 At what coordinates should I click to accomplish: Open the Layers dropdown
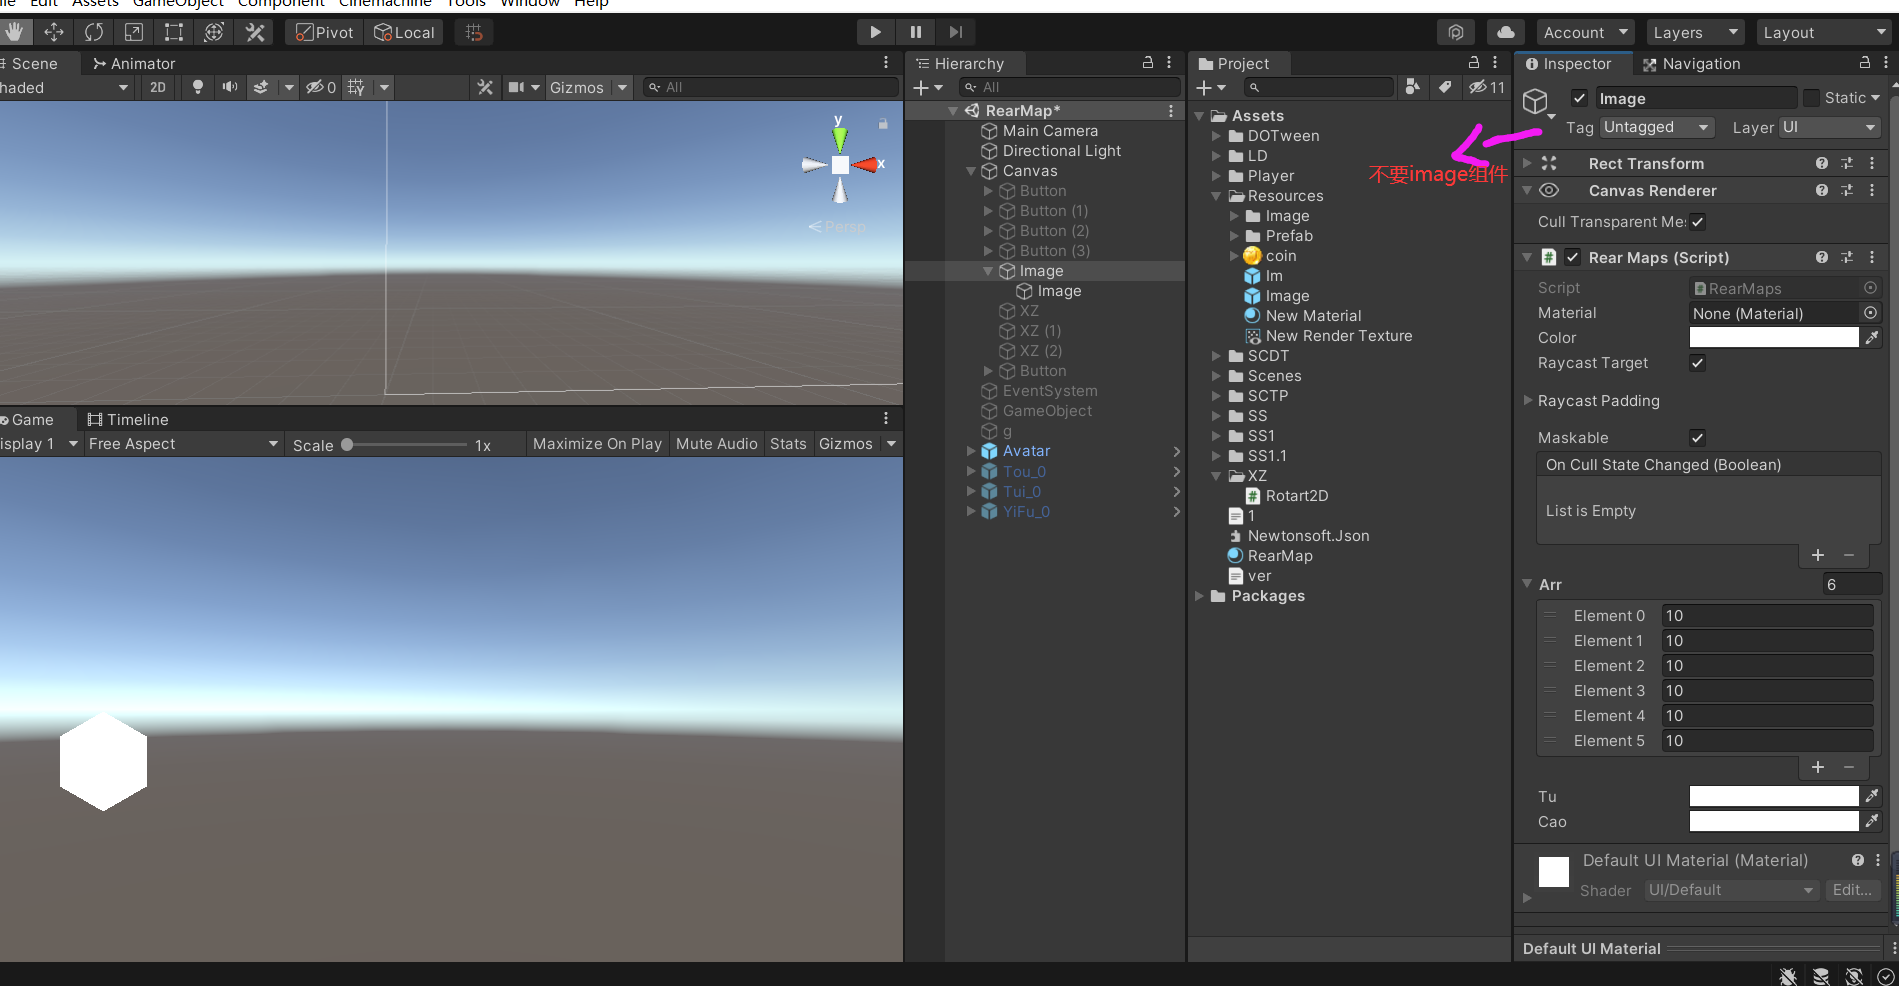click(1695, 33)
